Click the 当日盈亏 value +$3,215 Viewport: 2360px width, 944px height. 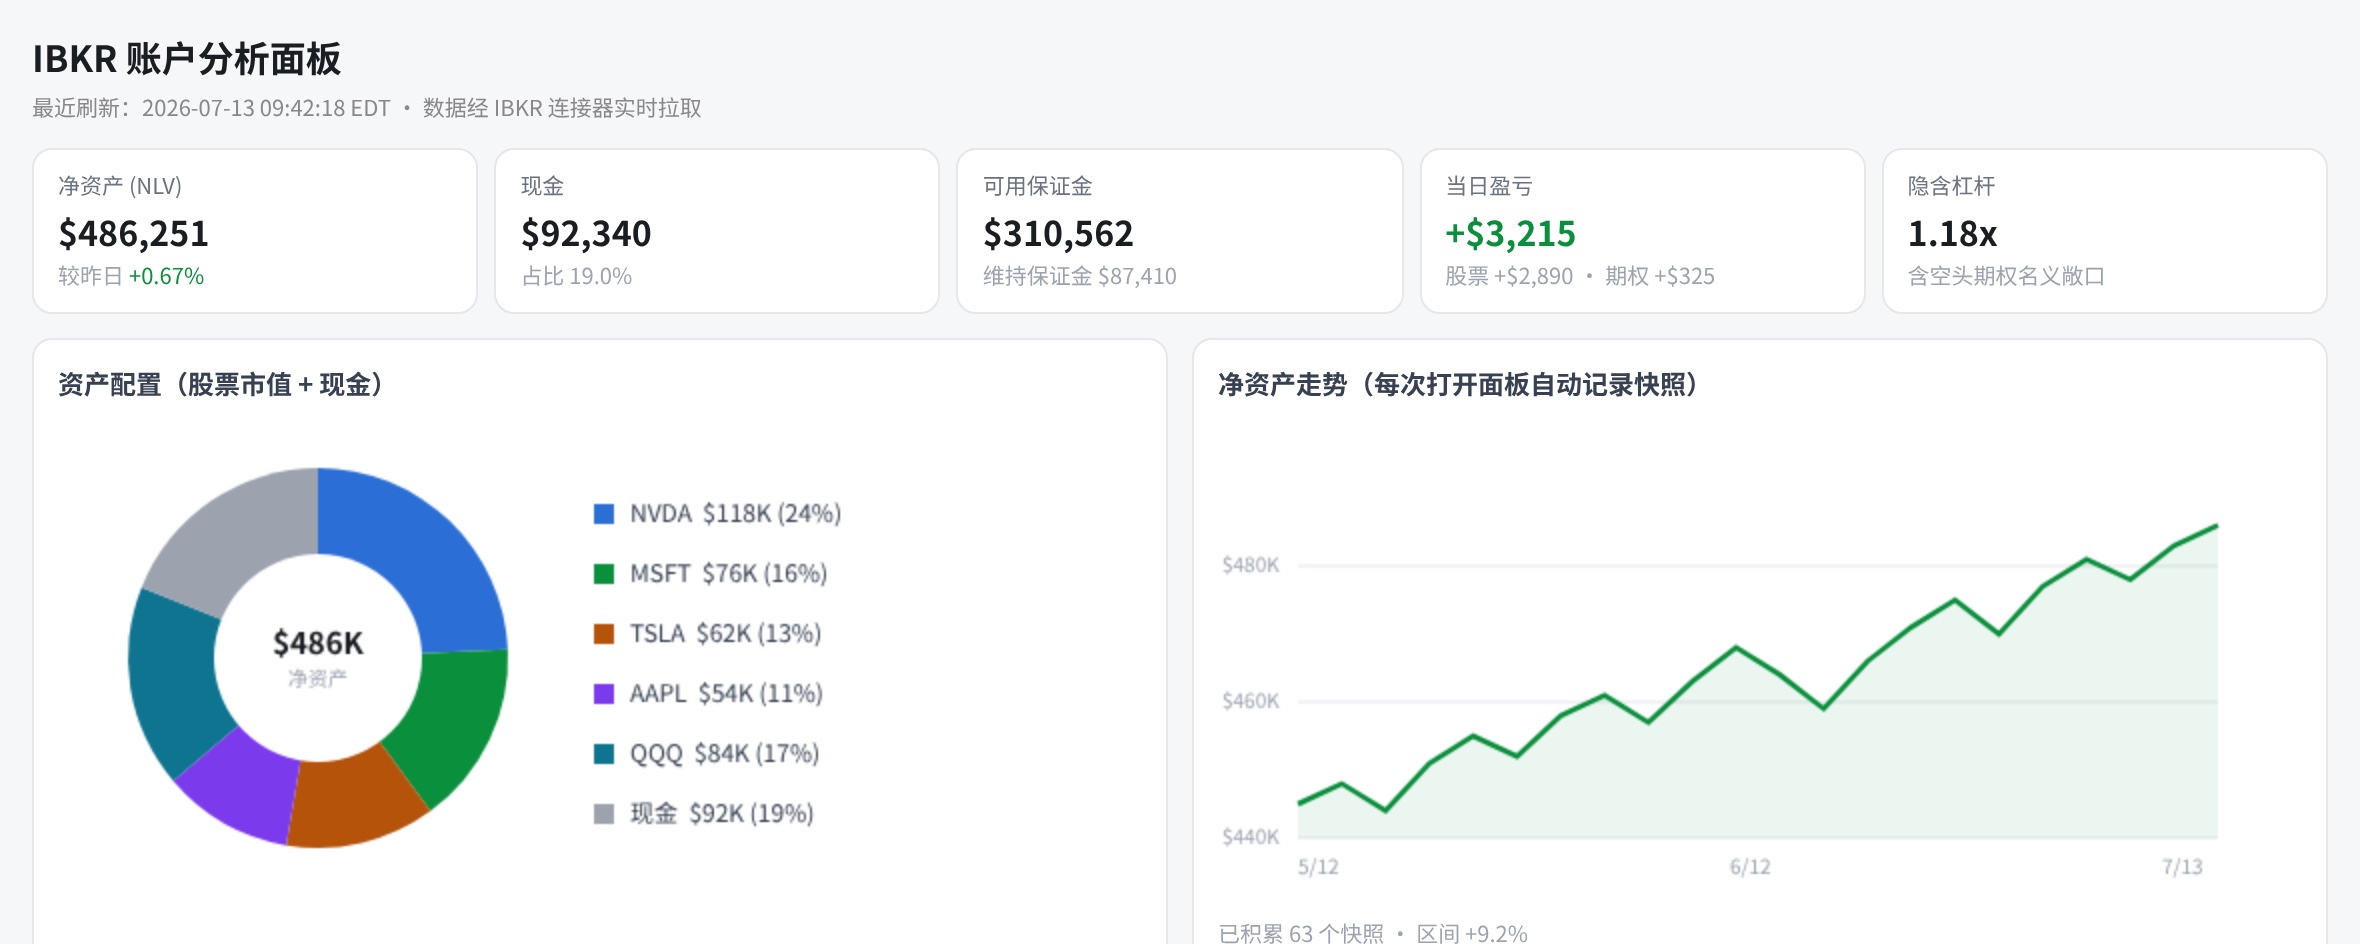tap(1510, 234)
